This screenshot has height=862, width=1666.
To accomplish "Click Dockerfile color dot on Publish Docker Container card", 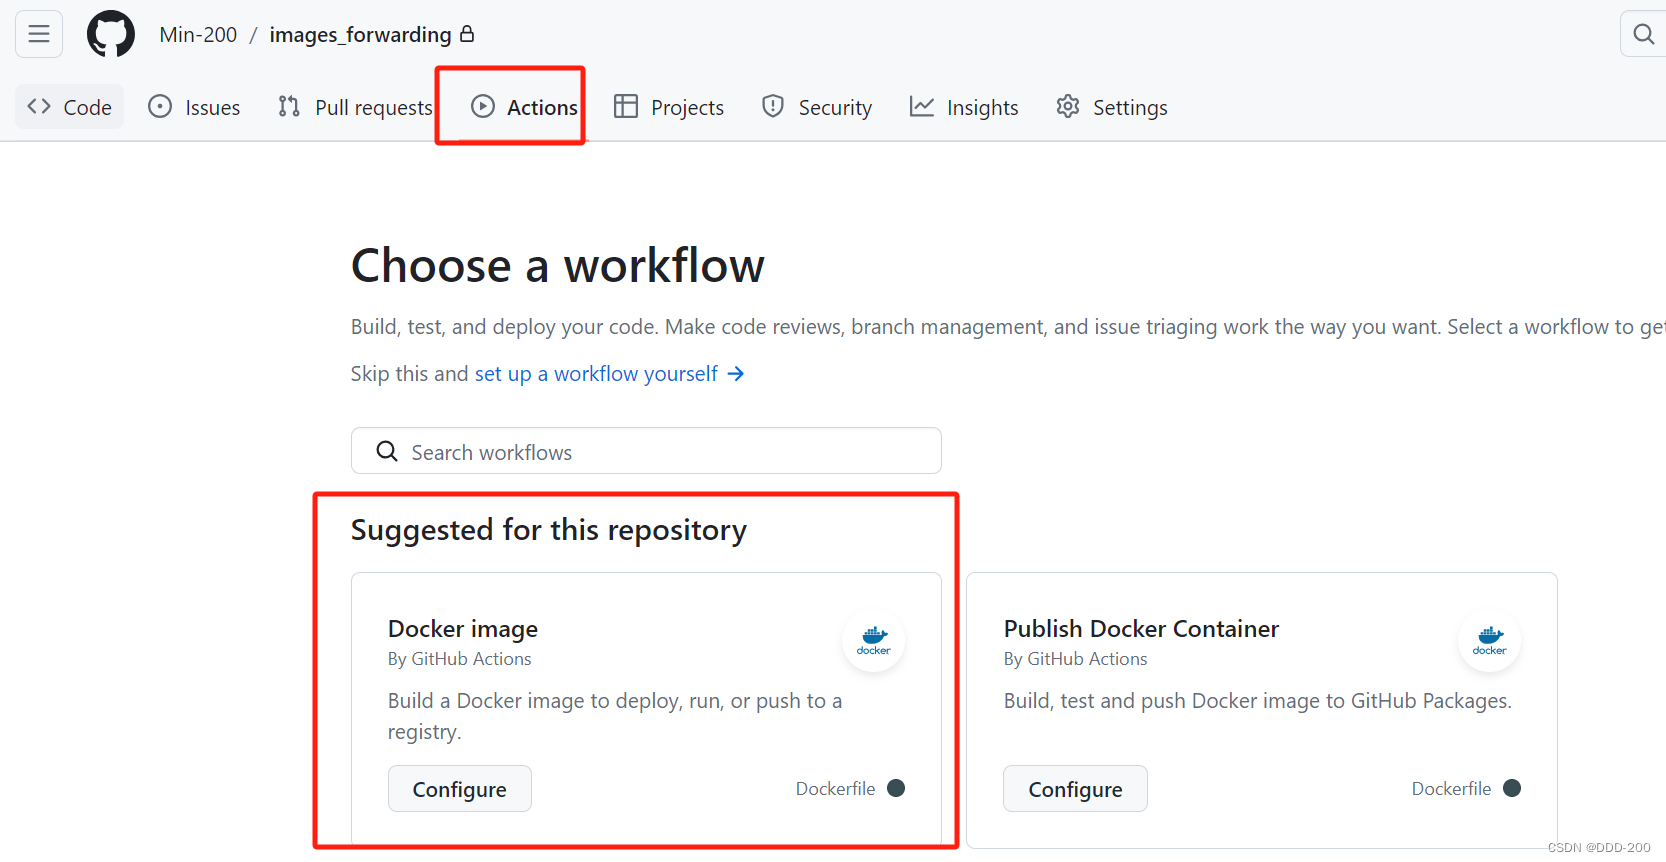I will point(1512,788).
